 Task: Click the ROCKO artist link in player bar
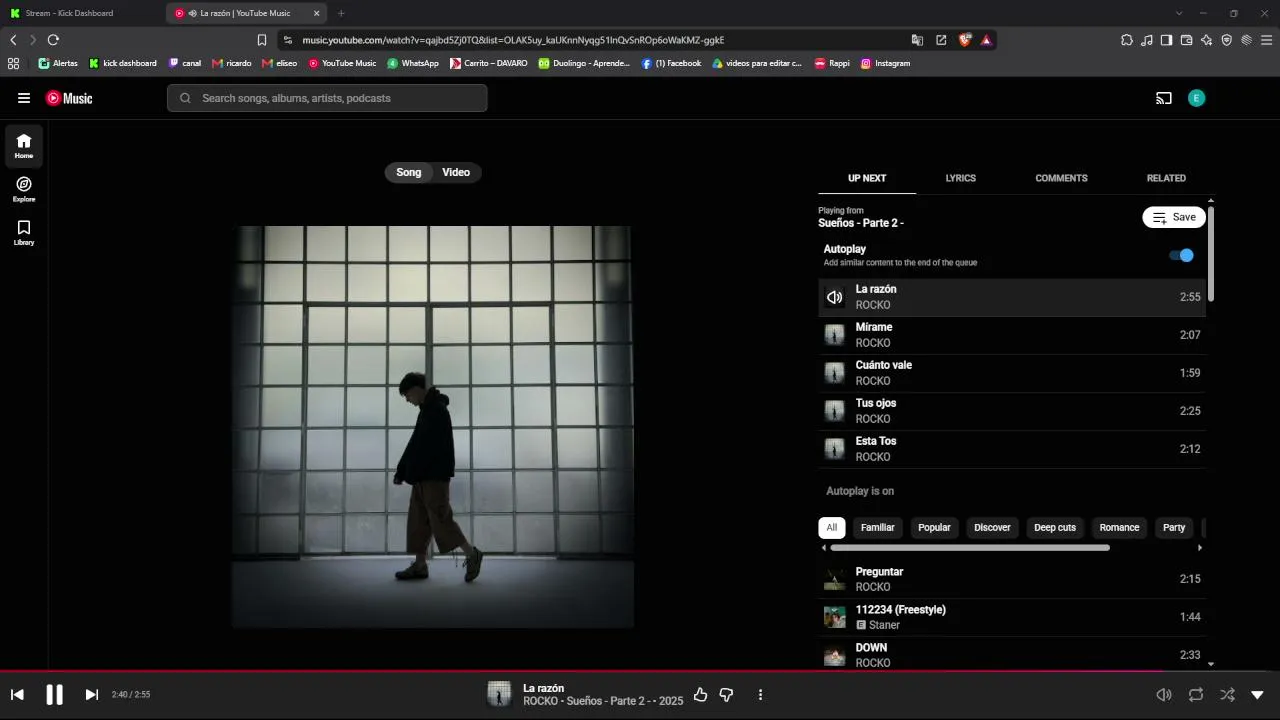[539, 701]
